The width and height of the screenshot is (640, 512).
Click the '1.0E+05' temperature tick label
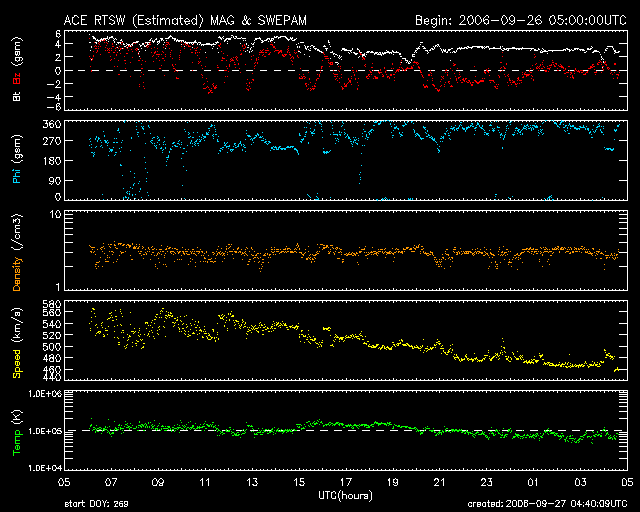pos(45,431)
